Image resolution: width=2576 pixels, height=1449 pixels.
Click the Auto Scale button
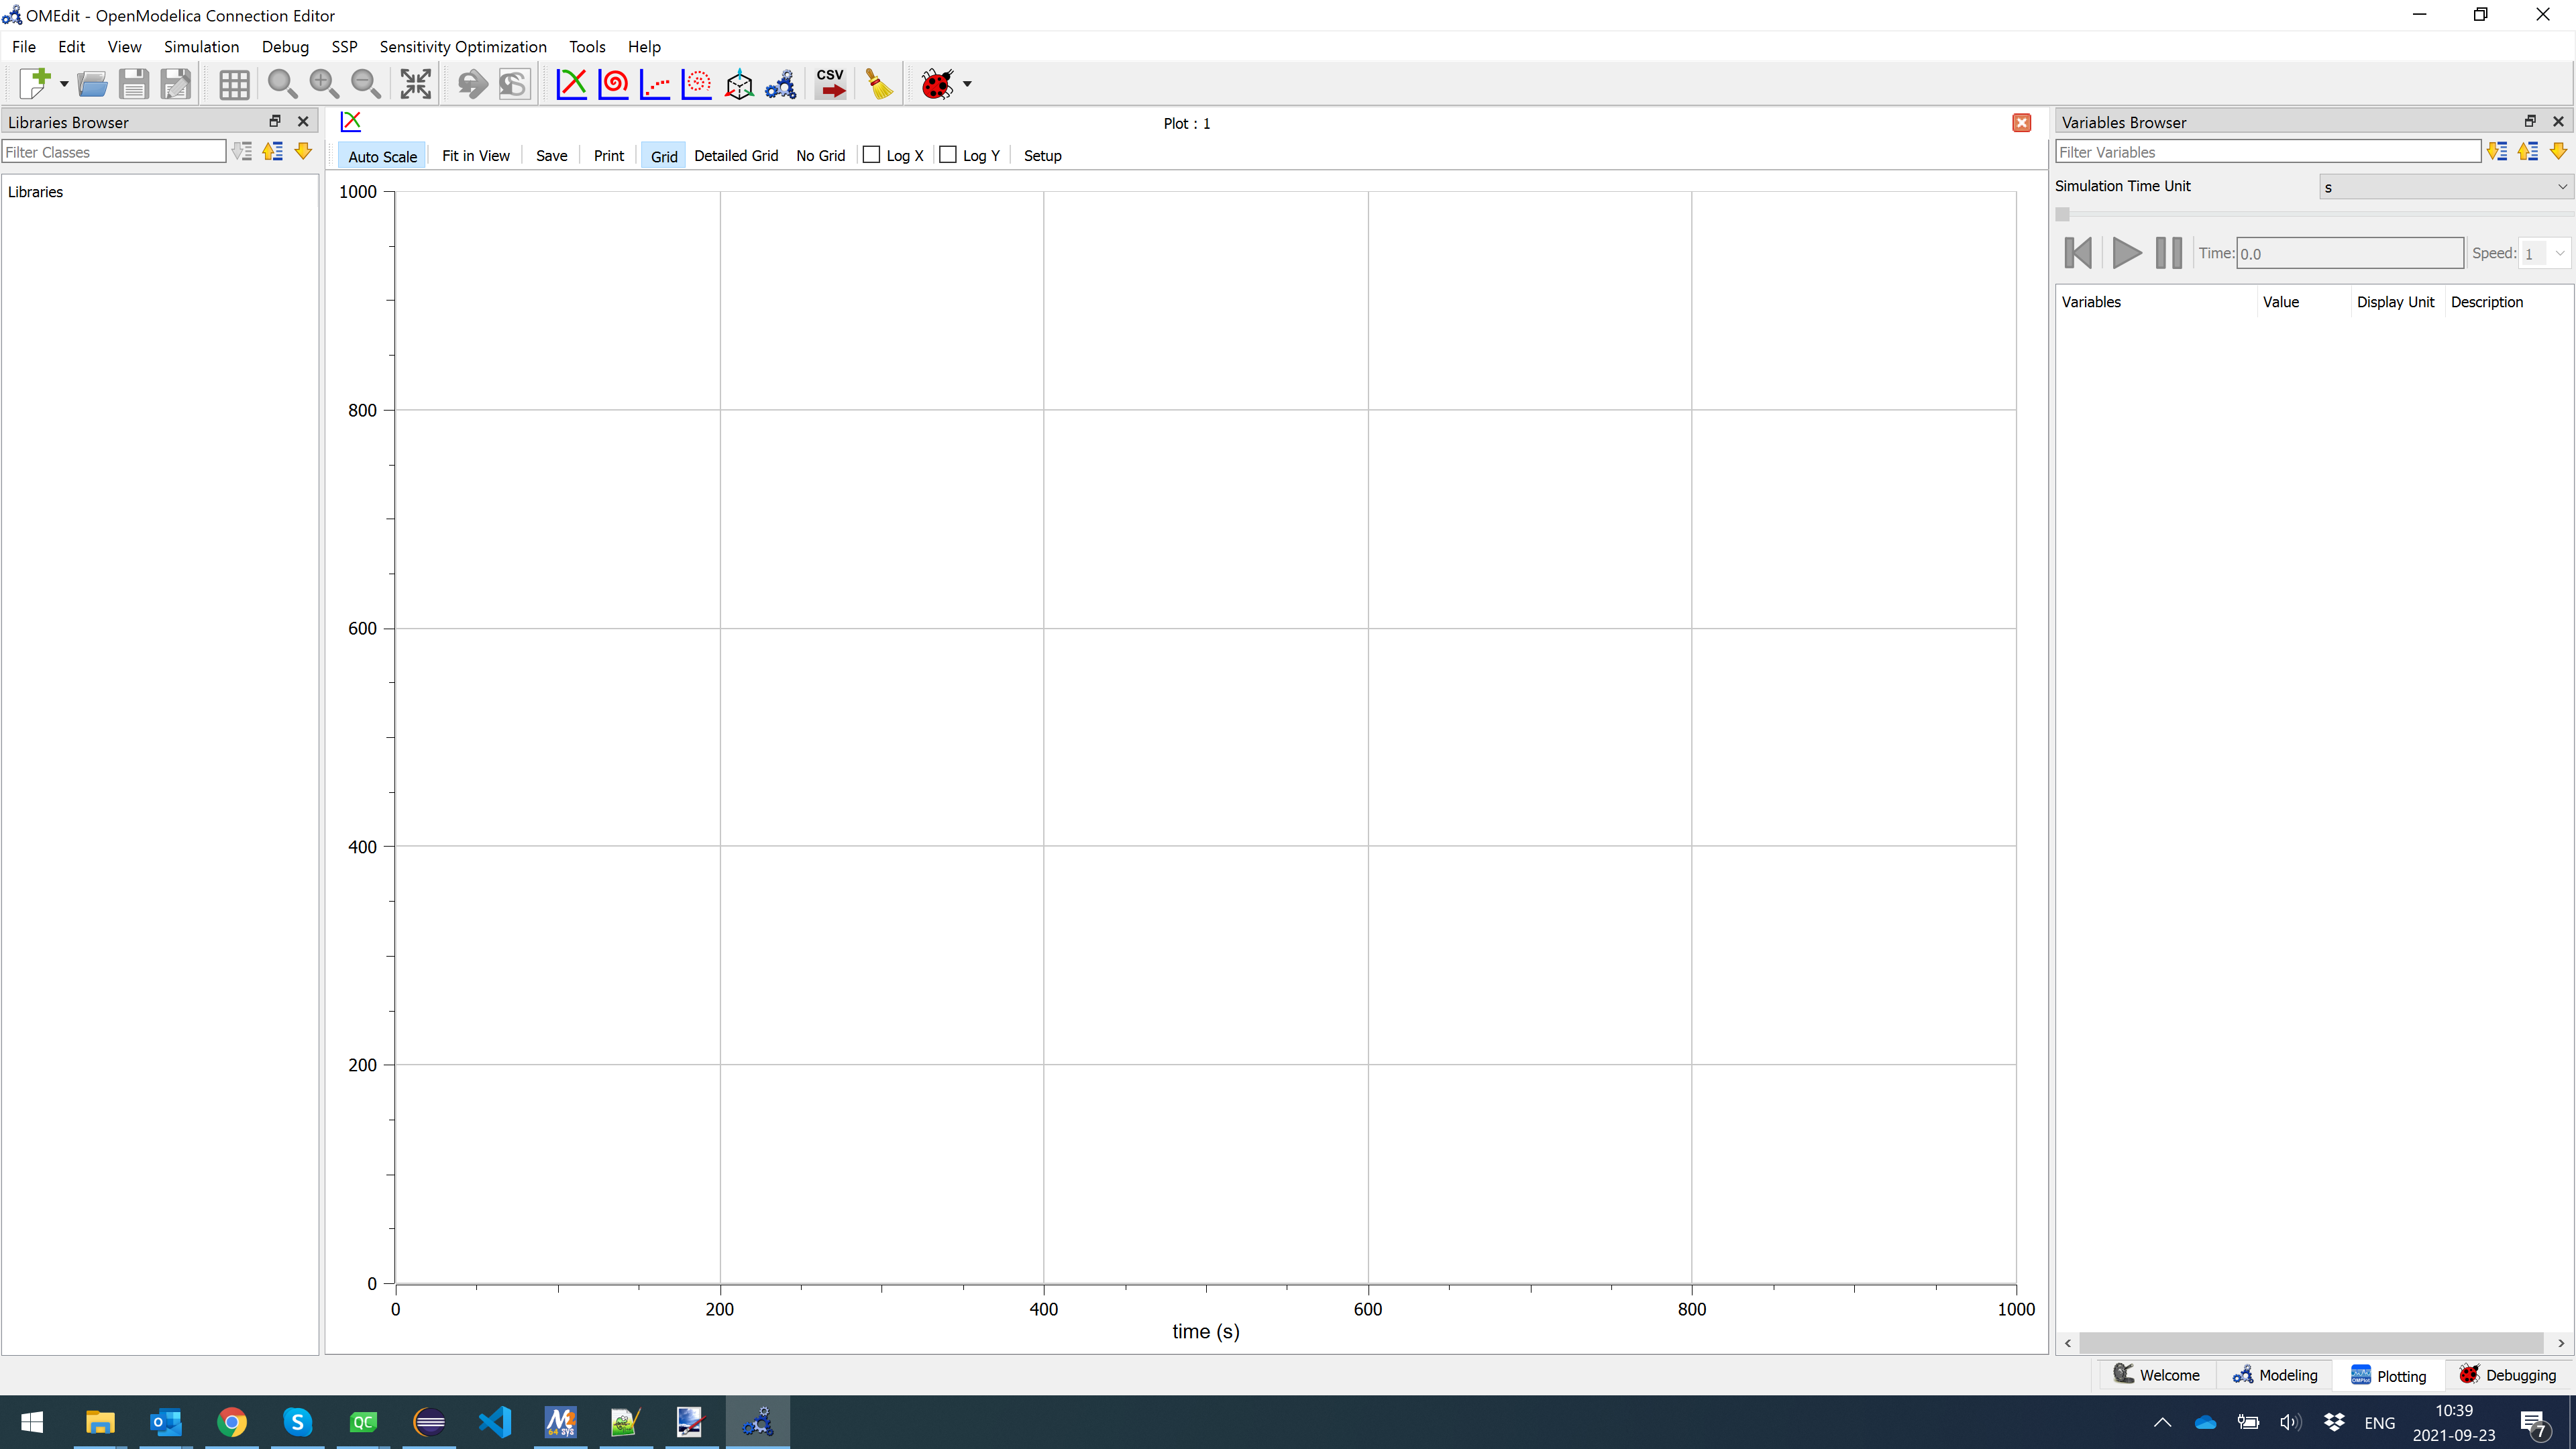(382, 155)
